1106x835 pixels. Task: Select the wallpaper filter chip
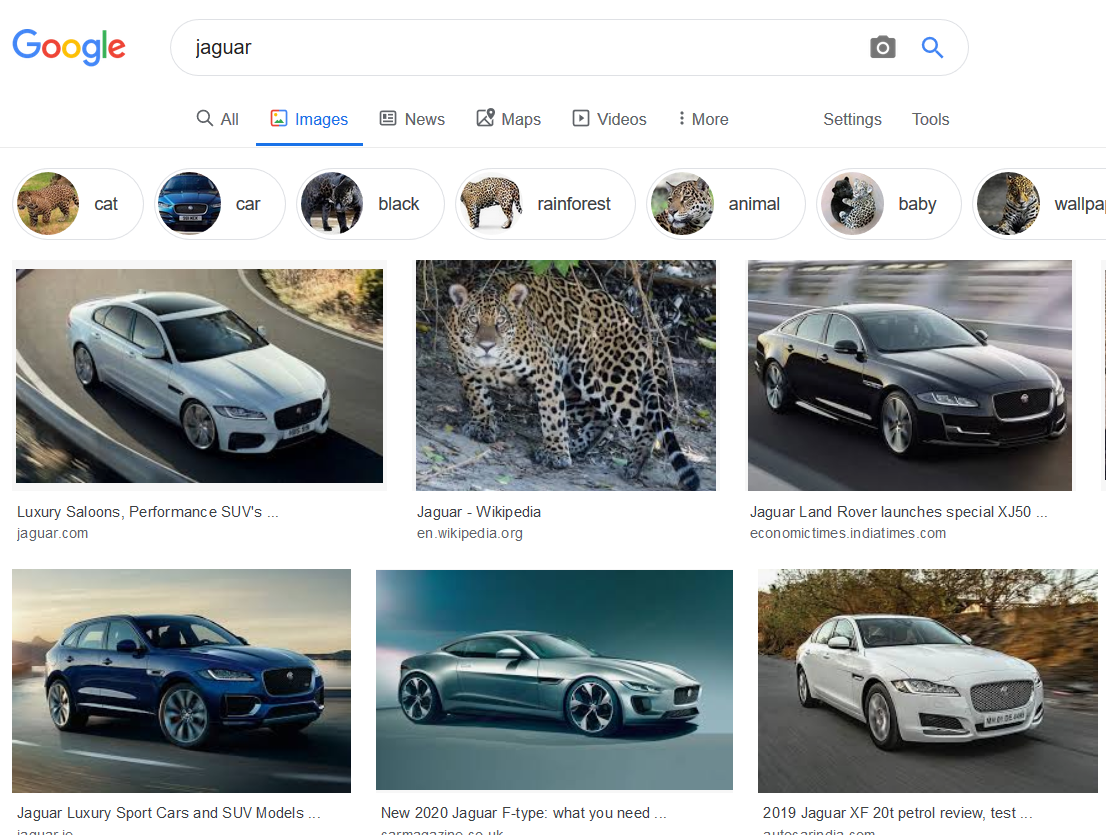[1040, 204]
